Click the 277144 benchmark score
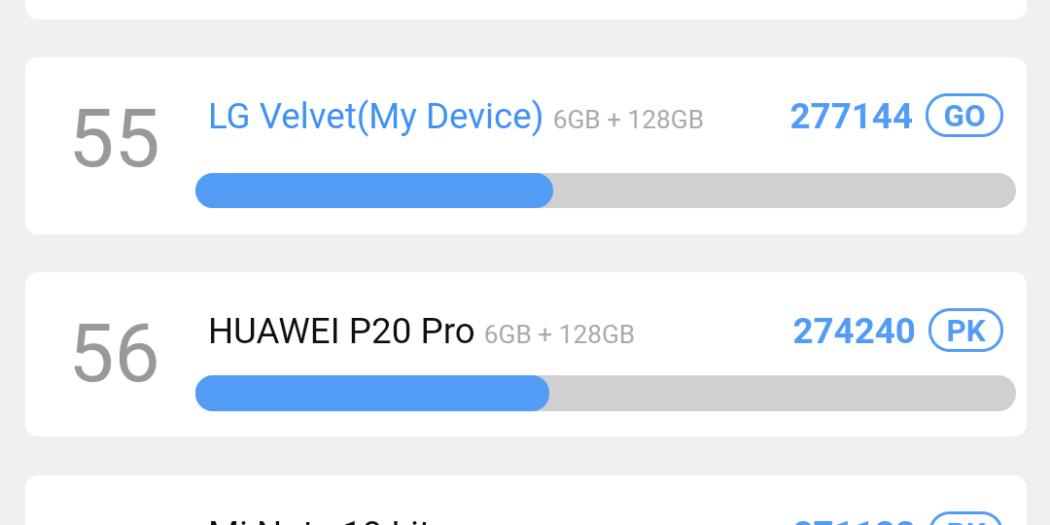Viewport: 1050px width, 525px height. 851,117
